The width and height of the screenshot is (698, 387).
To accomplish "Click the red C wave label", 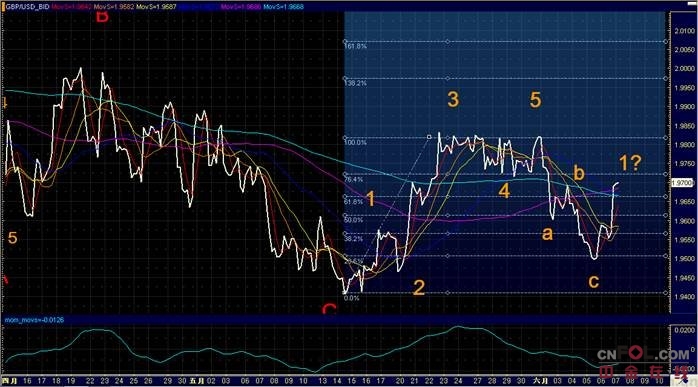I will [329, 309].
